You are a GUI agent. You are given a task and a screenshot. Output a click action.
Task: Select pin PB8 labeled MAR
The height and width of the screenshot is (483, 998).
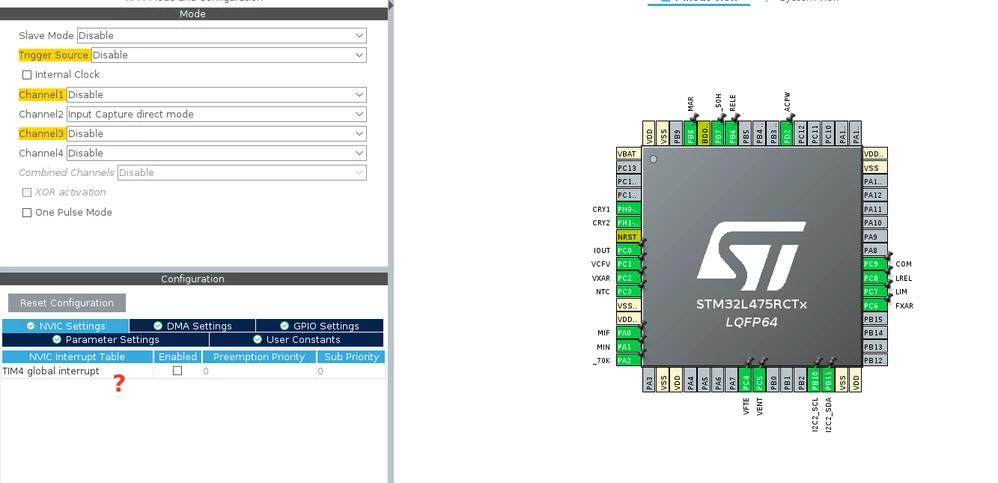(x=690, y=134)
